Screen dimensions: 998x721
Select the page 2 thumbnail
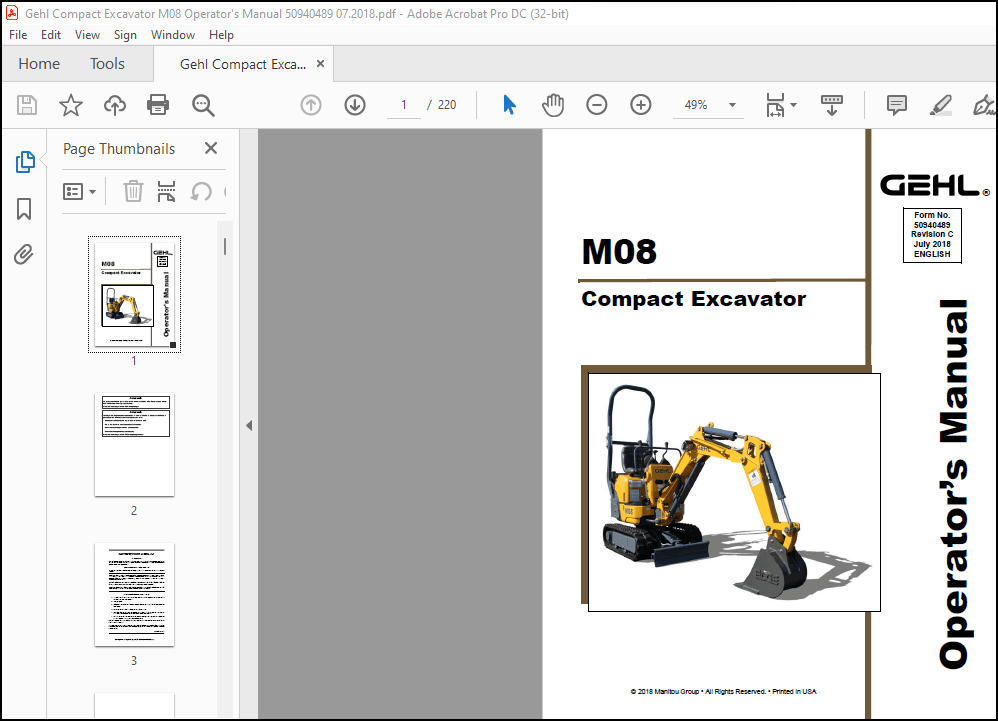pyautogui.click(x=133, y=444)
